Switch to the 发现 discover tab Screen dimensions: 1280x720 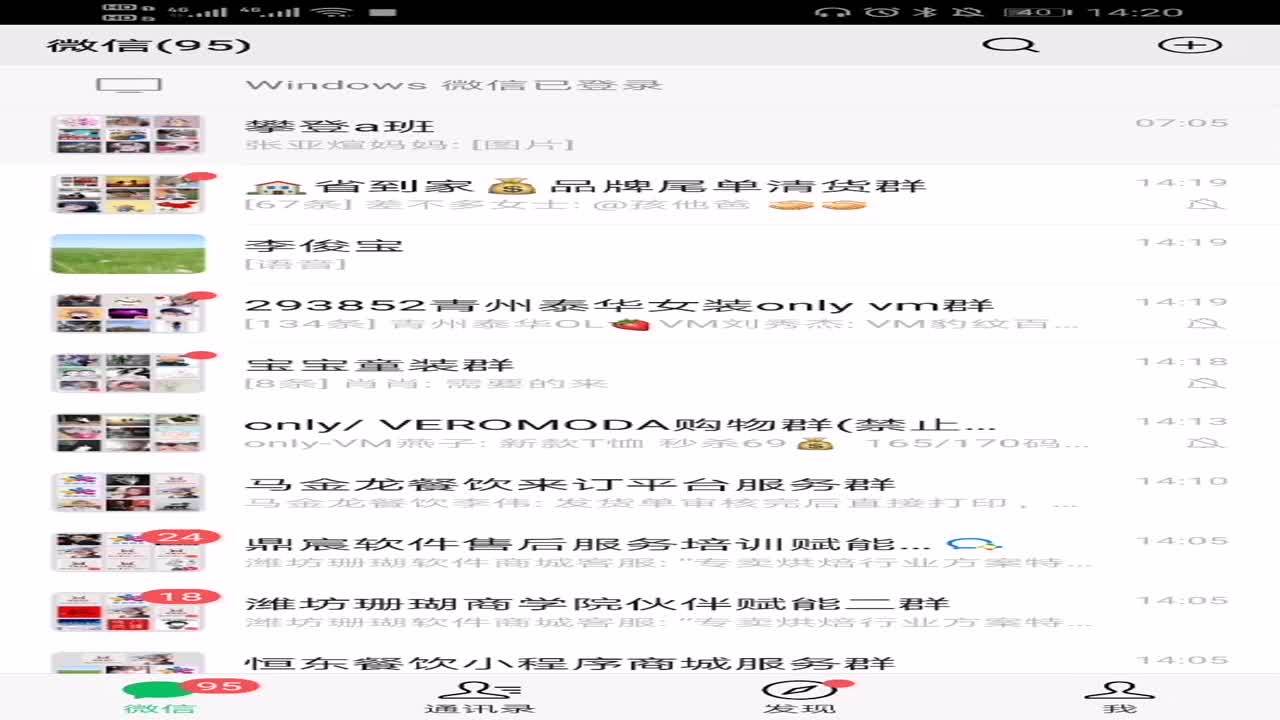pos(800,698)
